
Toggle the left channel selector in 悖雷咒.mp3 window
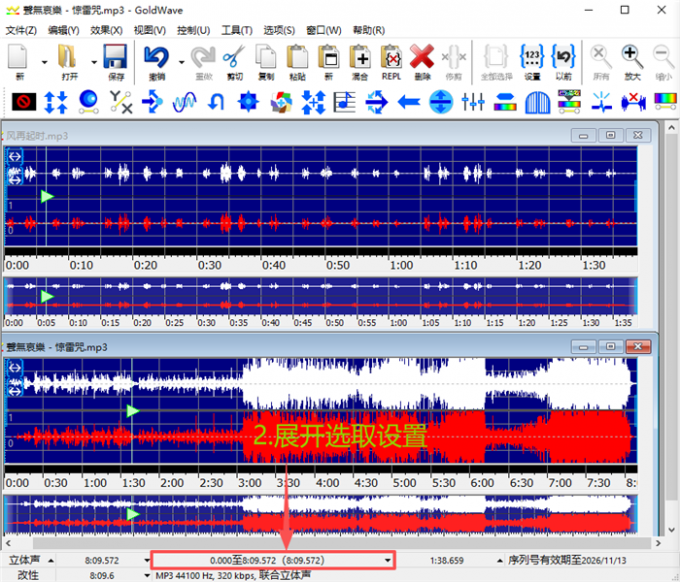coord(15,367)
